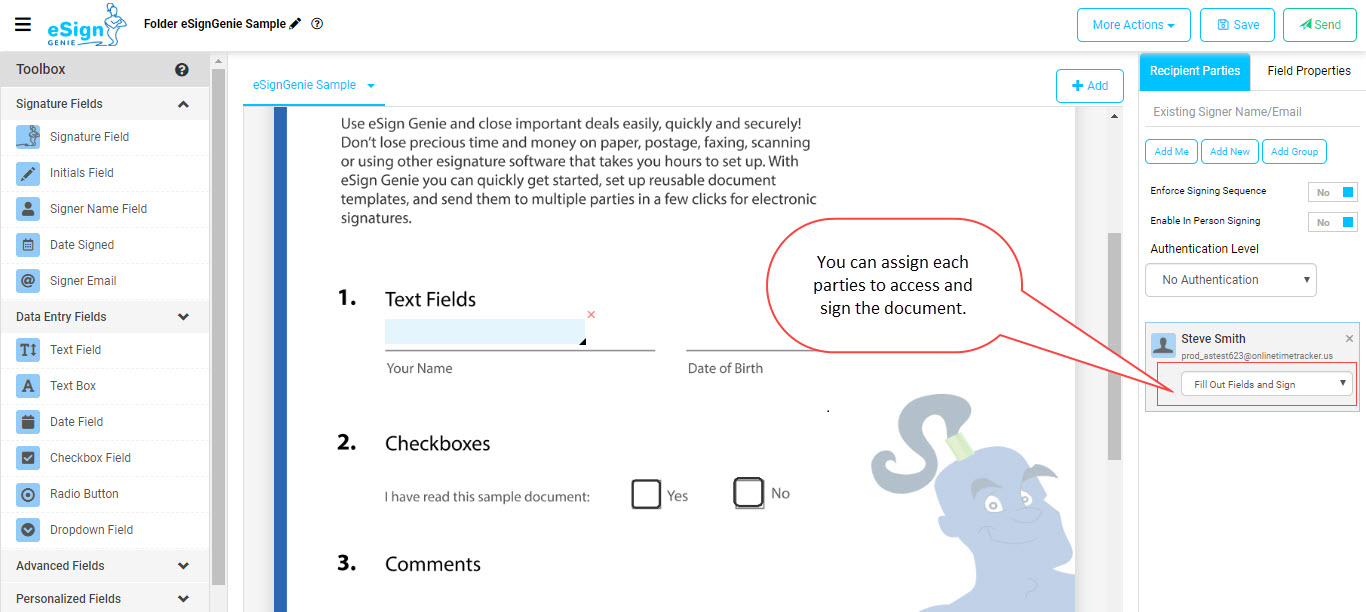Open the hamburger navigation menu
Screen dimensions: 1366x612
[23, 24]
